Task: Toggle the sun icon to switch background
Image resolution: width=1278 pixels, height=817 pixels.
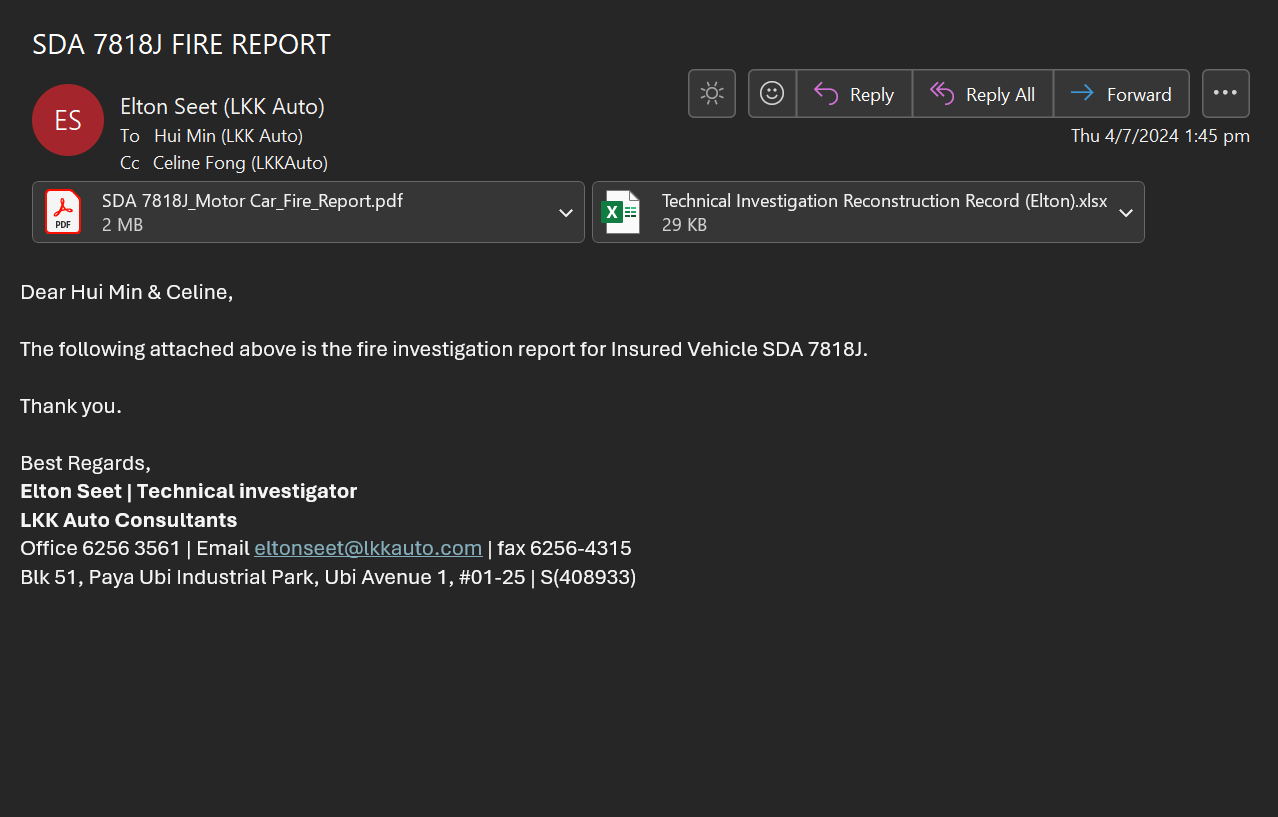Action: [x=712, y=94]
